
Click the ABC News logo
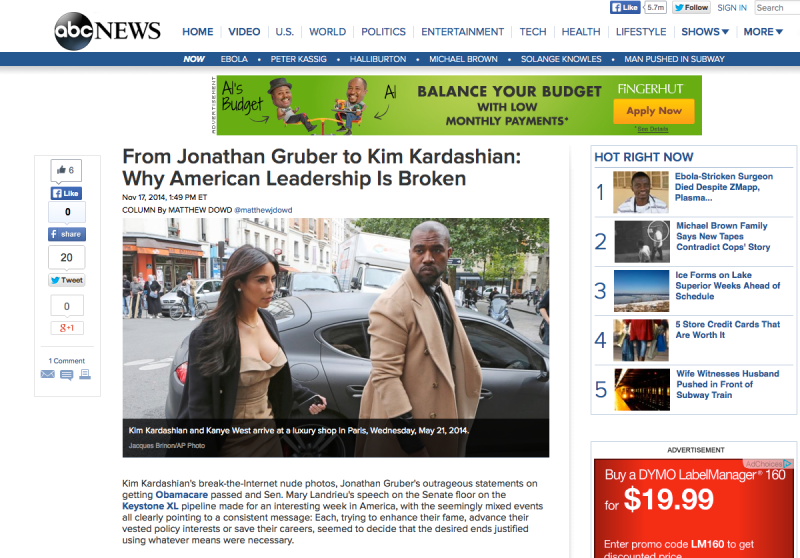click(107, 31)
